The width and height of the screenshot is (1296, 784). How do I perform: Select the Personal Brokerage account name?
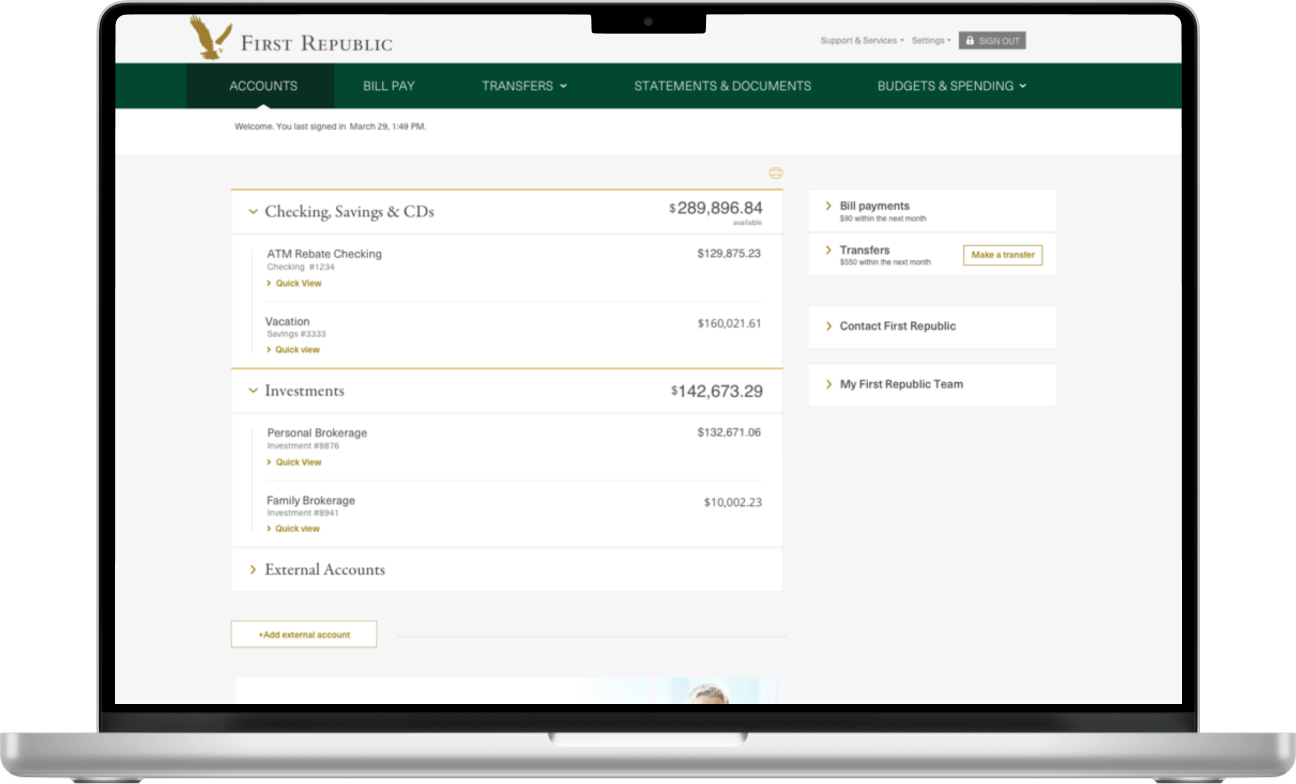click(x=316, y=433)
